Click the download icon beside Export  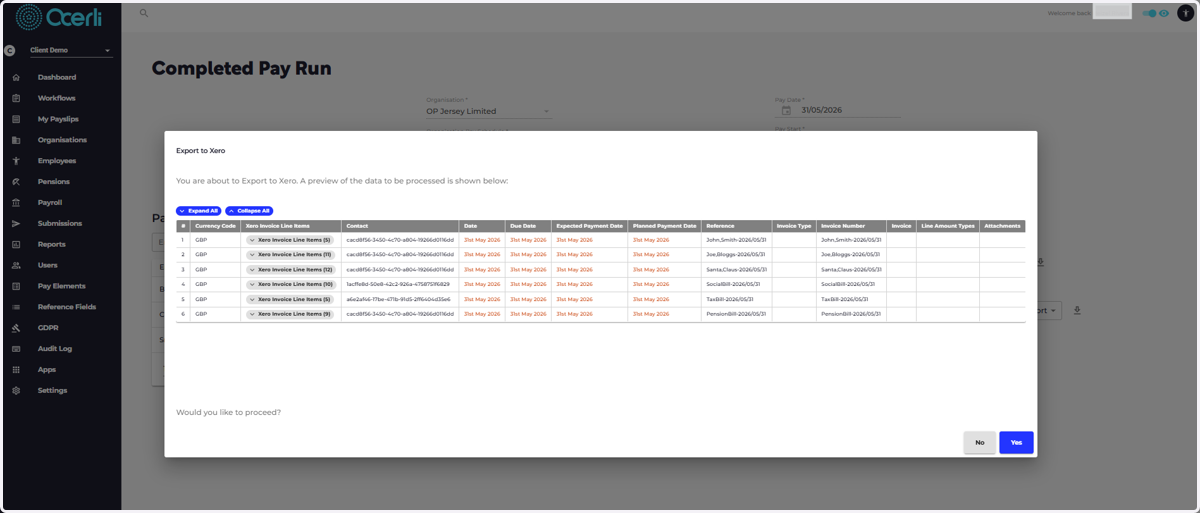[x=1078, y=310]
